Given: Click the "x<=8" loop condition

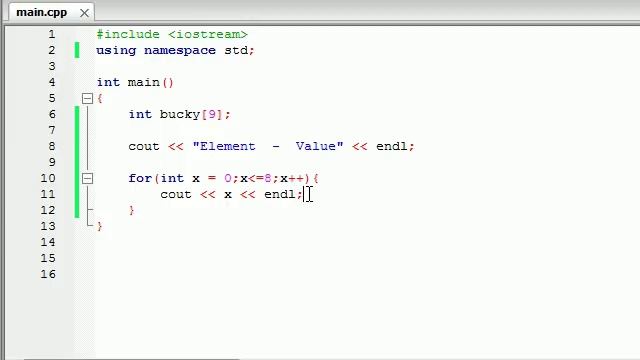Looking at the screenshot, I should [256, 178].
